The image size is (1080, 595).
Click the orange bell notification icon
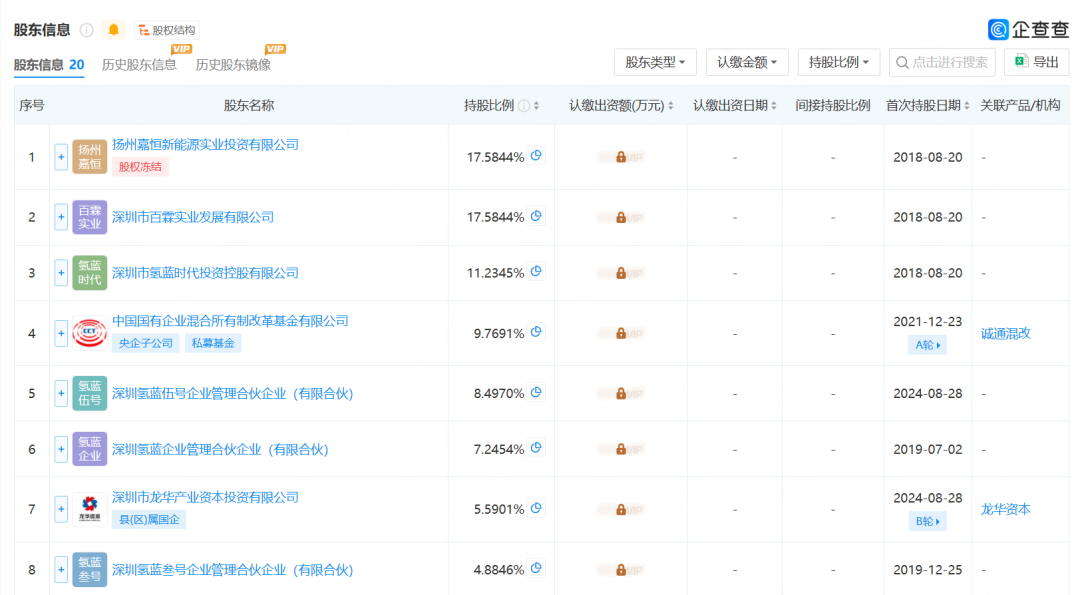(x=114, y=30)
